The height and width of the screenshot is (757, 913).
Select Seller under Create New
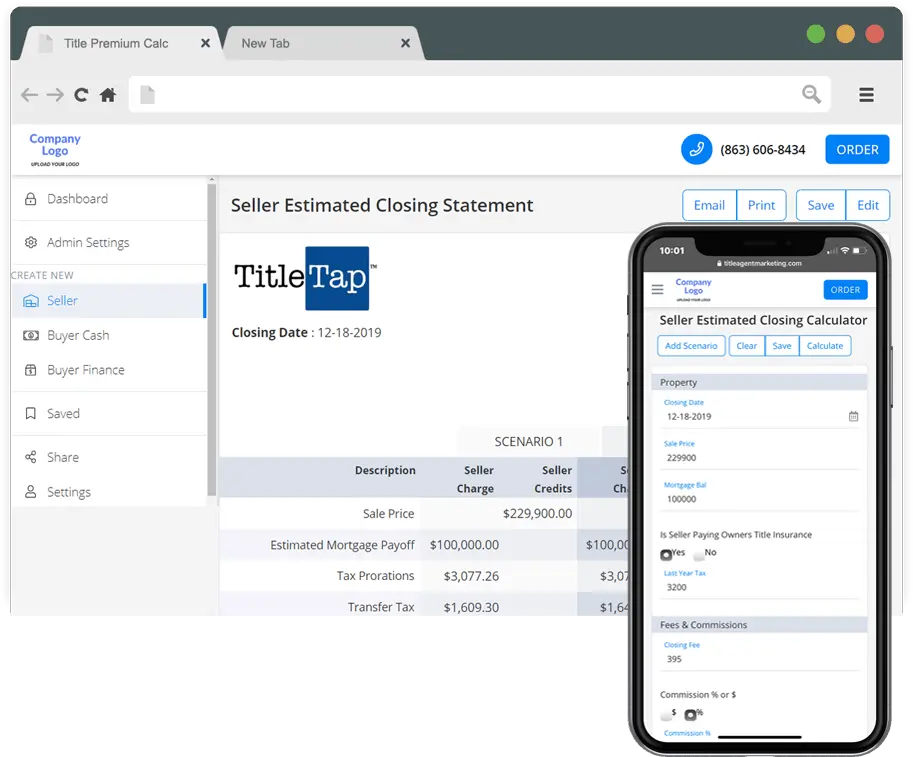(x=109, y=300)
